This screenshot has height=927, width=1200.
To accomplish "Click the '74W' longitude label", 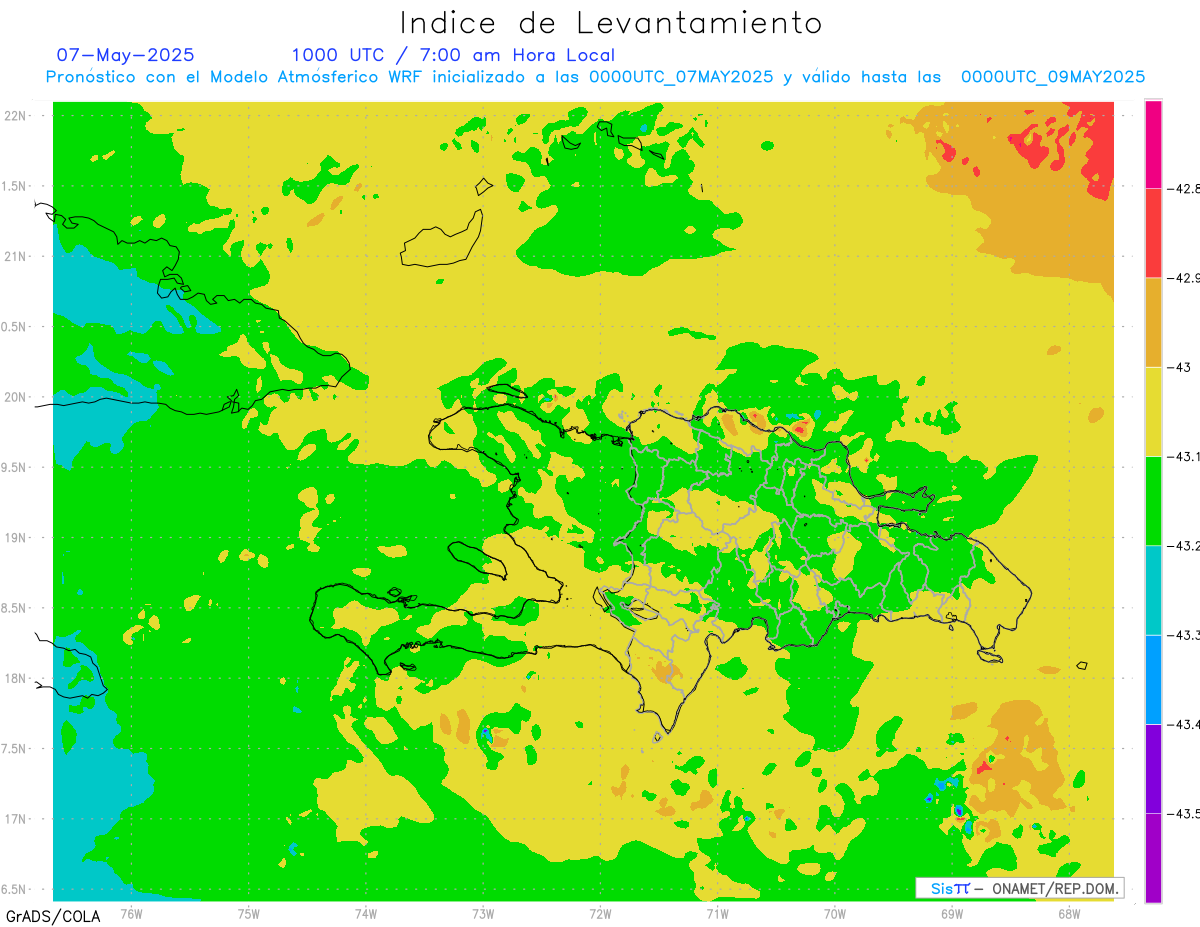I will coord(366,913).
